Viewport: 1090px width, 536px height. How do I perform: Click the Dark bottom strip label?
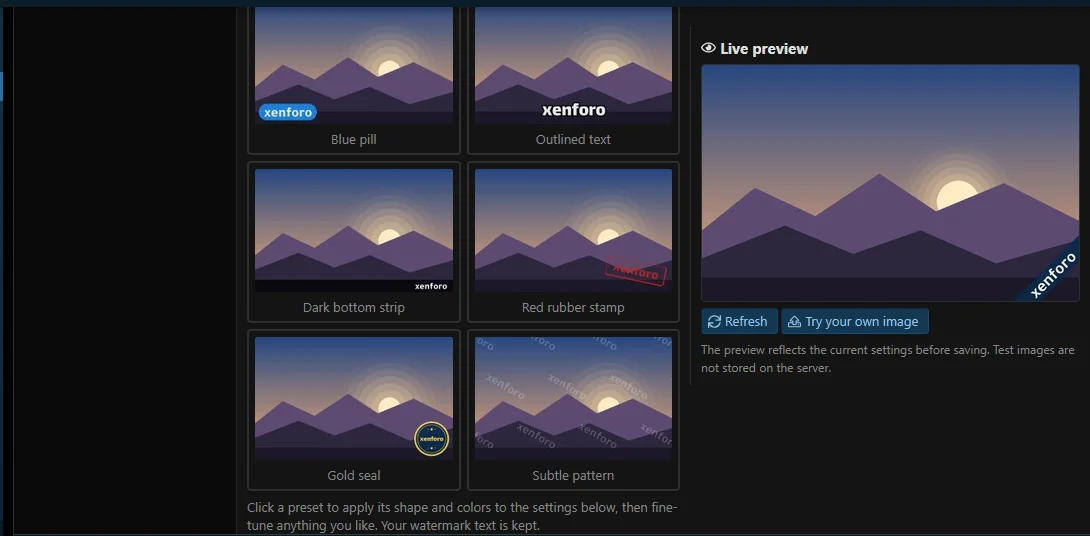pos(354,307)
